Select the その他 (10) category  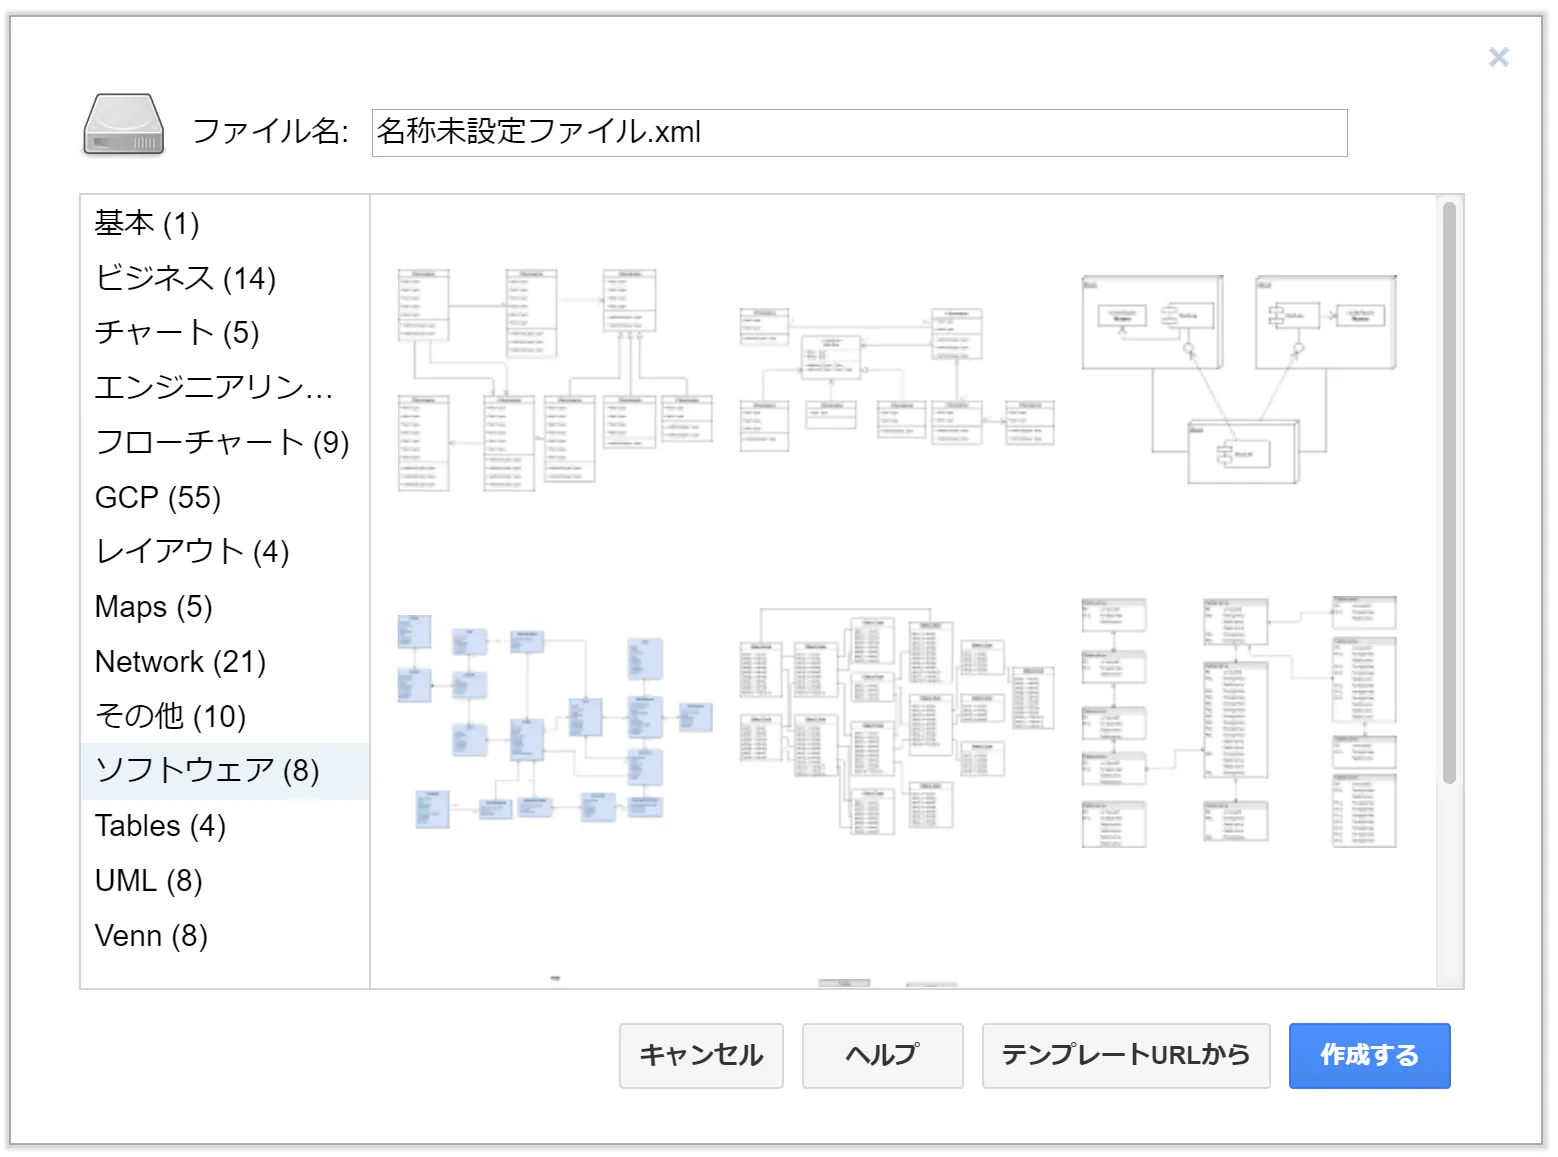(x=224, y=716)
